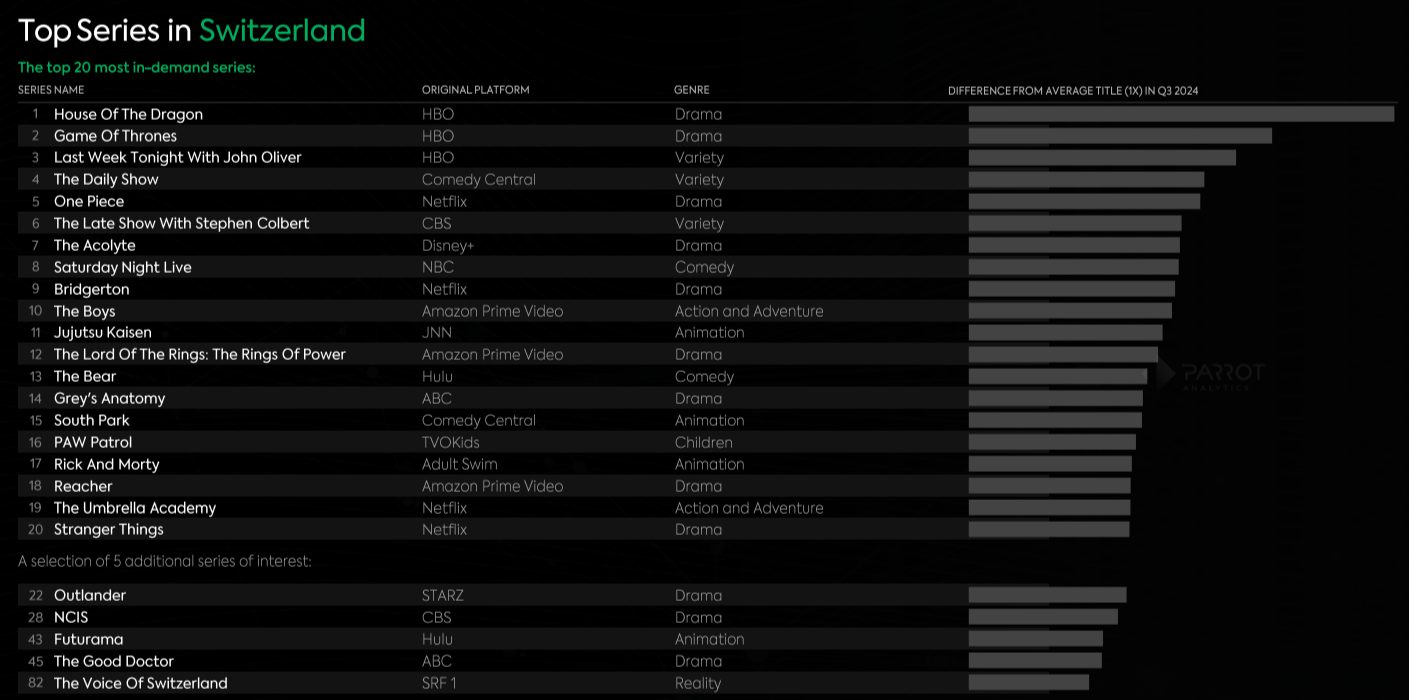Viewport: 1409px width, 700px height.
Task: Click the Children genre for PAW Patrol
Action: point(704,442)
